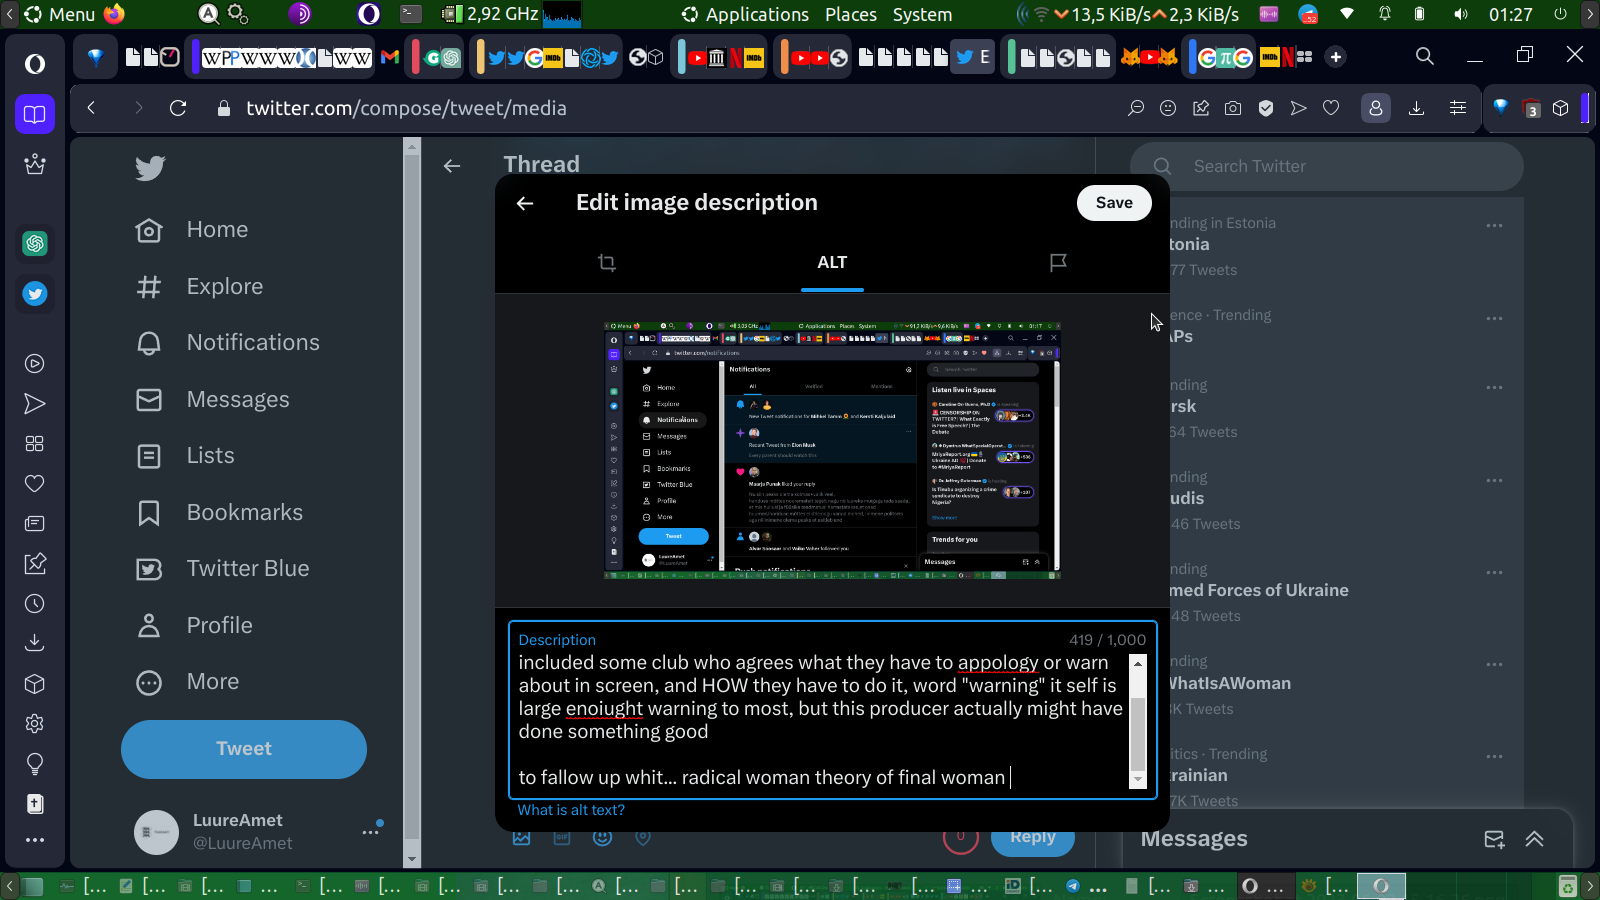Switch to the ALT tab
This screenshot has width=1600, height=900.
point(832,262)
